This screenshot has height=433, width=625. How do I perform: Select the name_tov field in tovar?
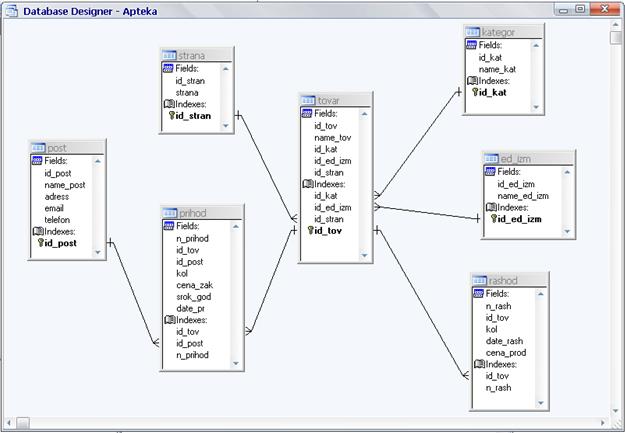[333, 138]
